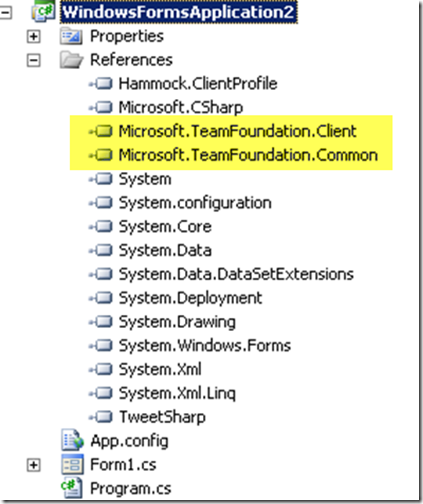
Task: Select the Microsoft.CSharp reference
Action: pyautogui.click(x=181, y=108)
